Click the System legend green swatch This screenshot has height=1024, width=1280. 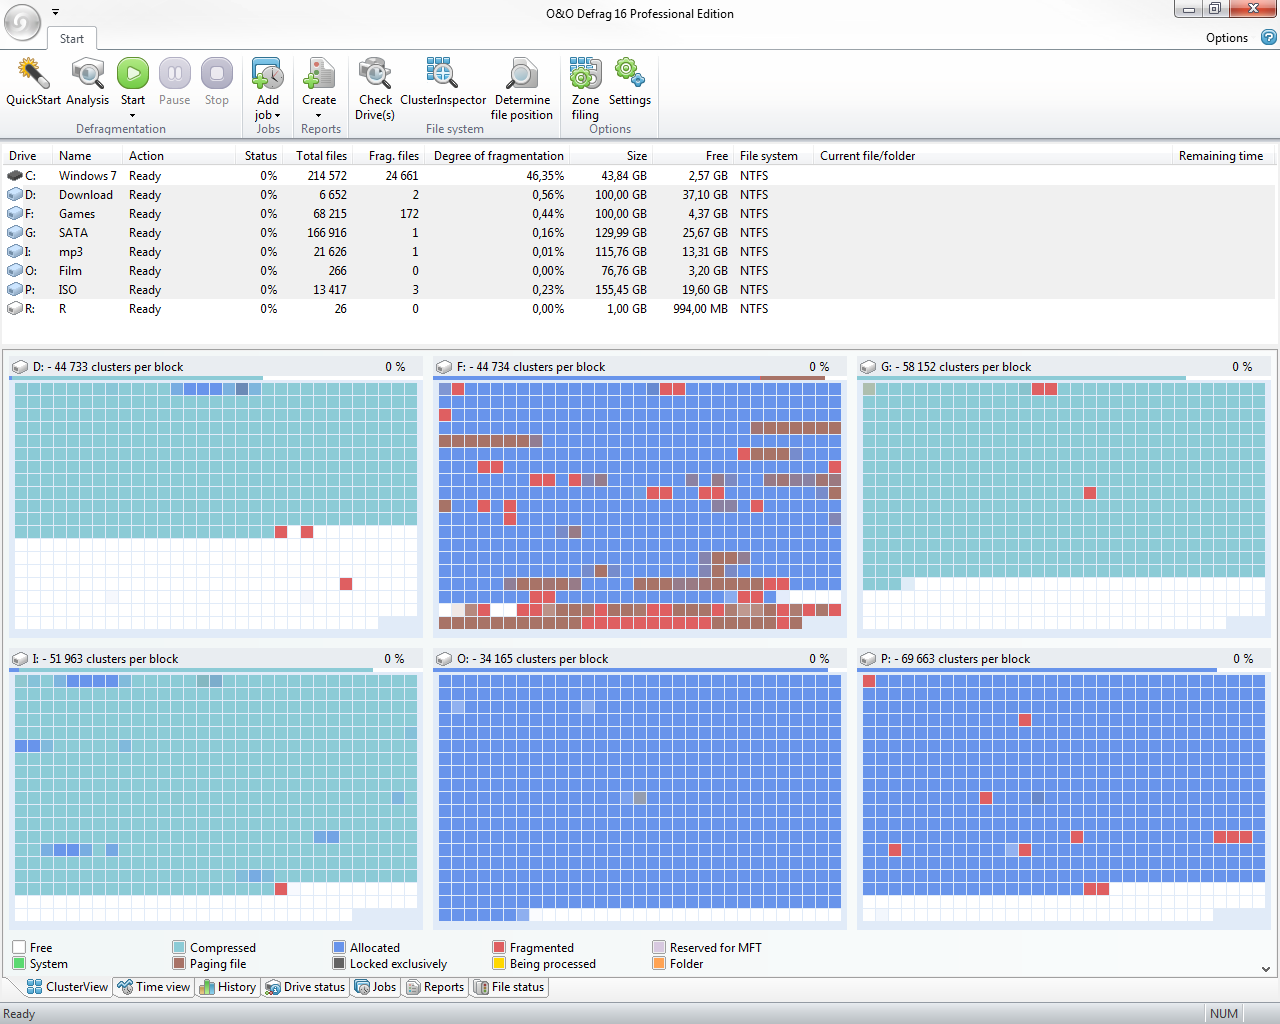click(19, 963)
